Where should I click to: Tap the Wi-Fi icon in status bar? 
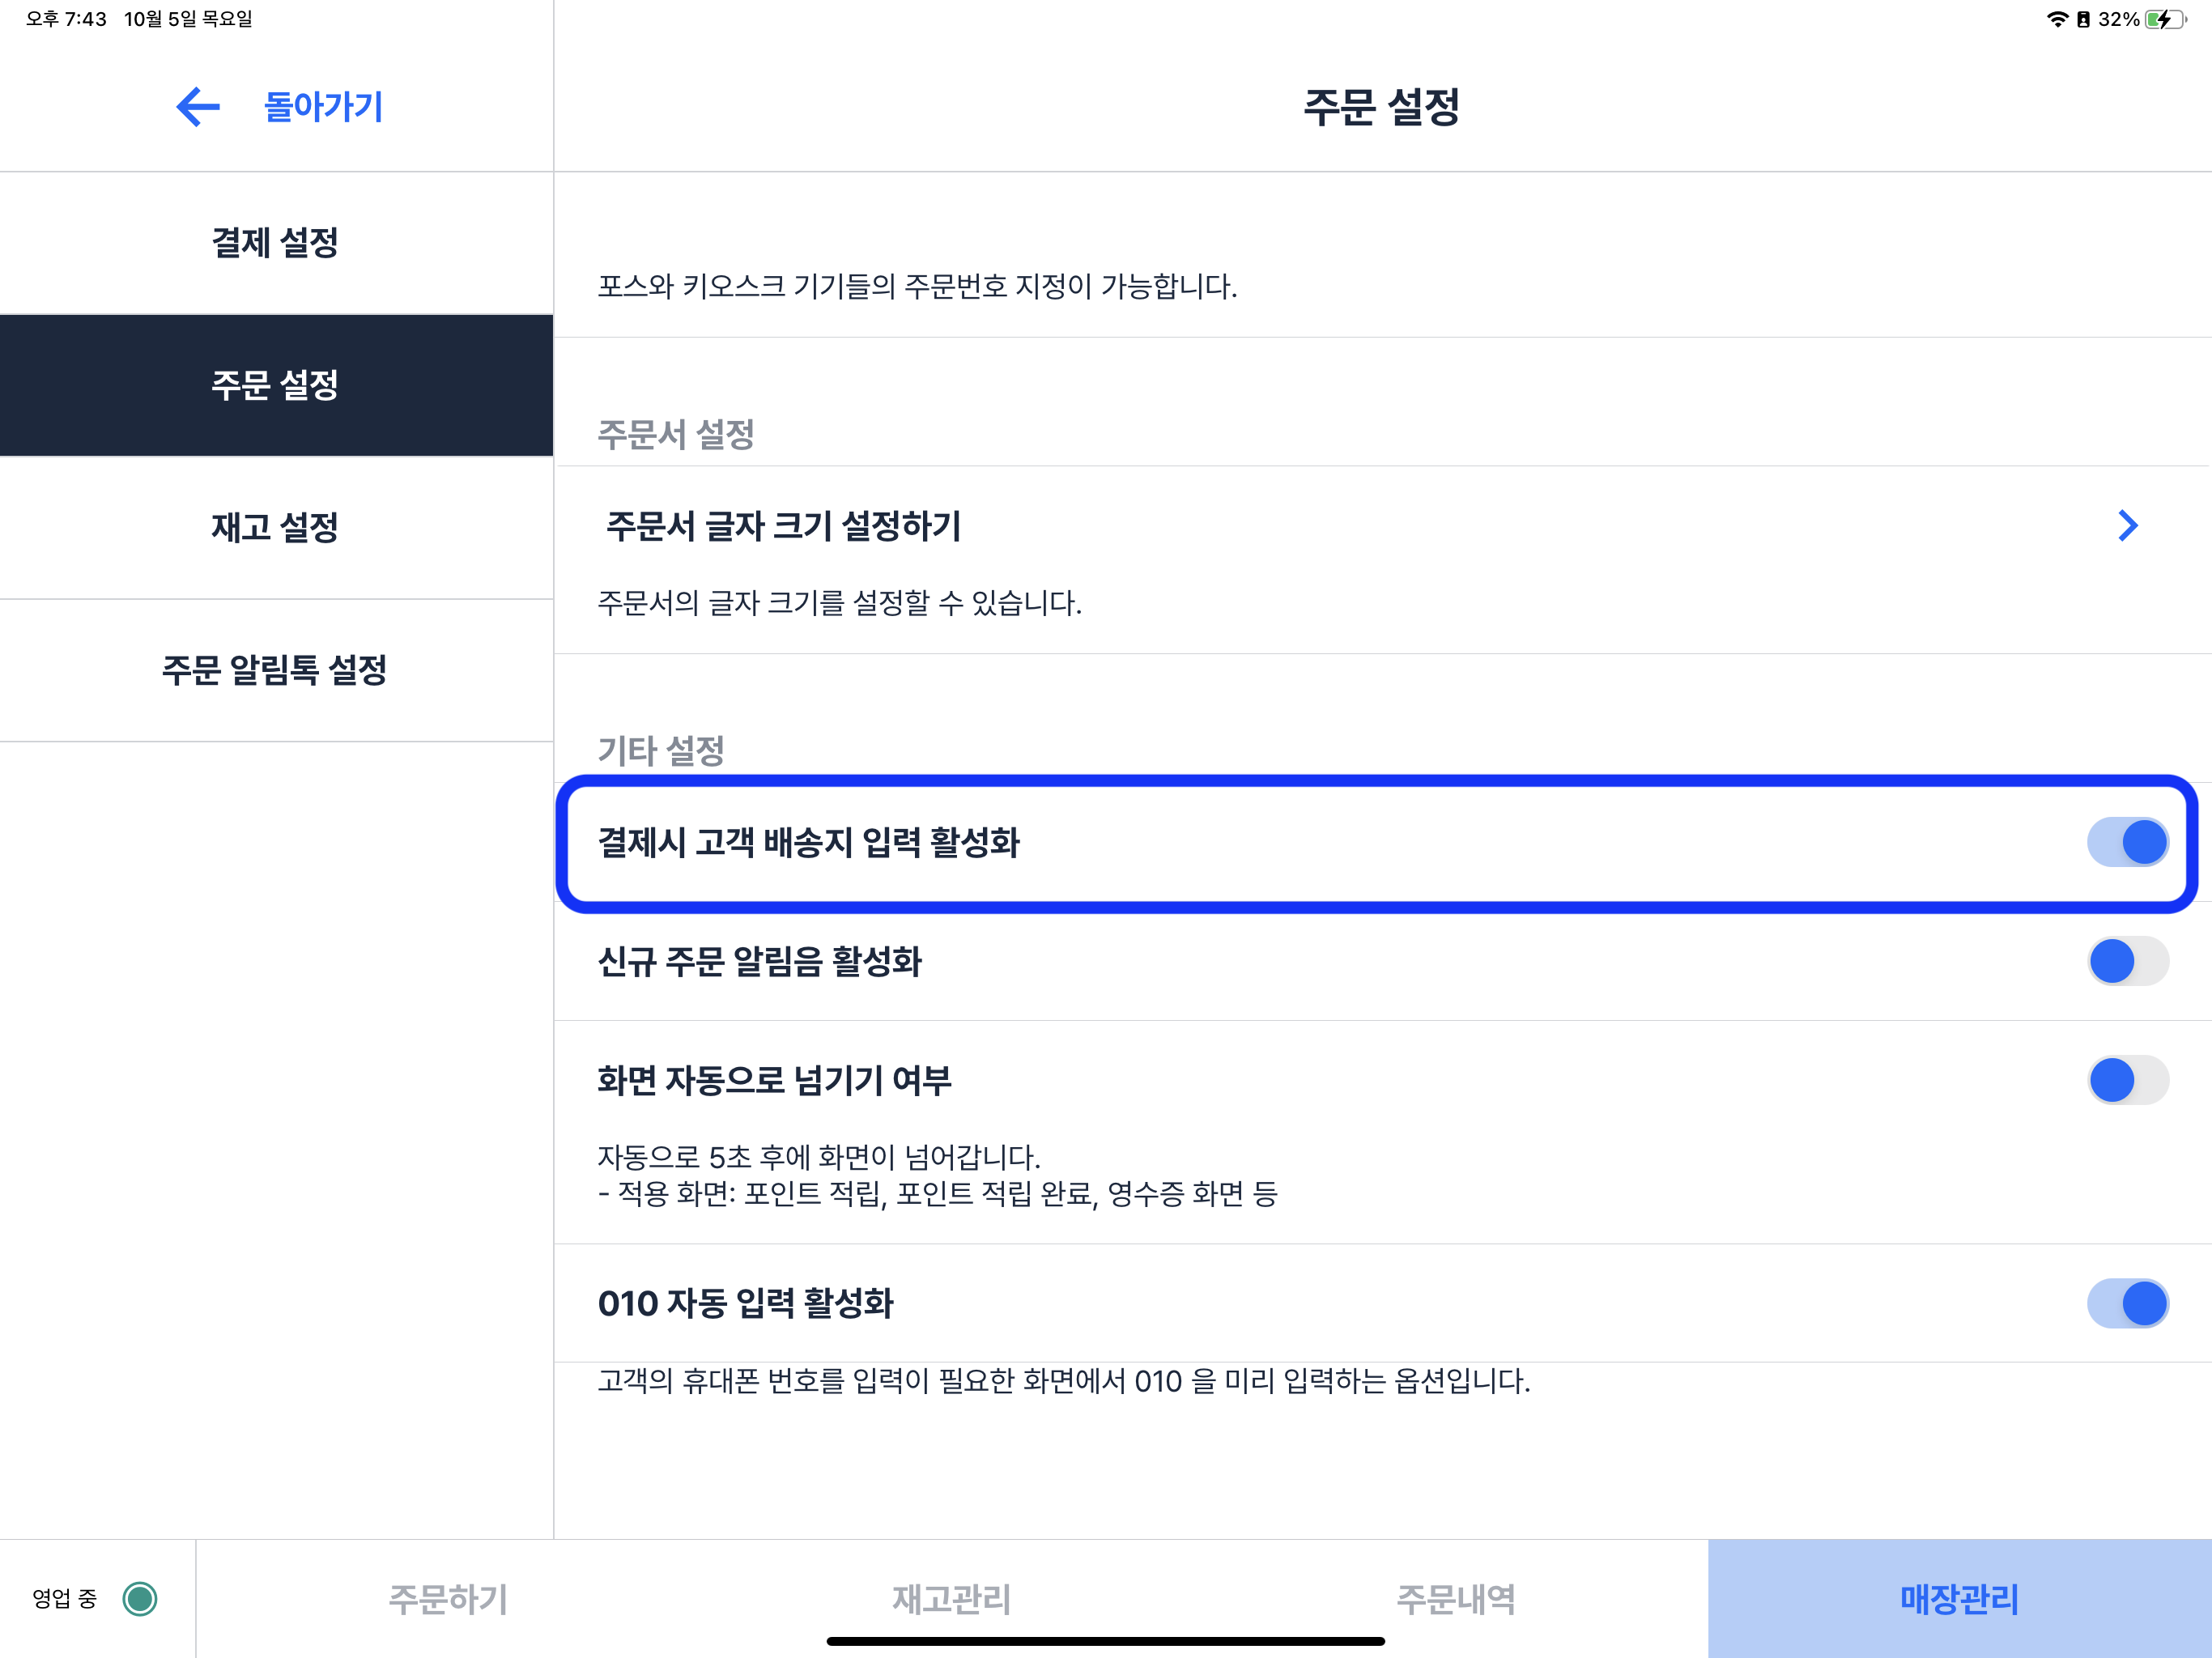2057,19
